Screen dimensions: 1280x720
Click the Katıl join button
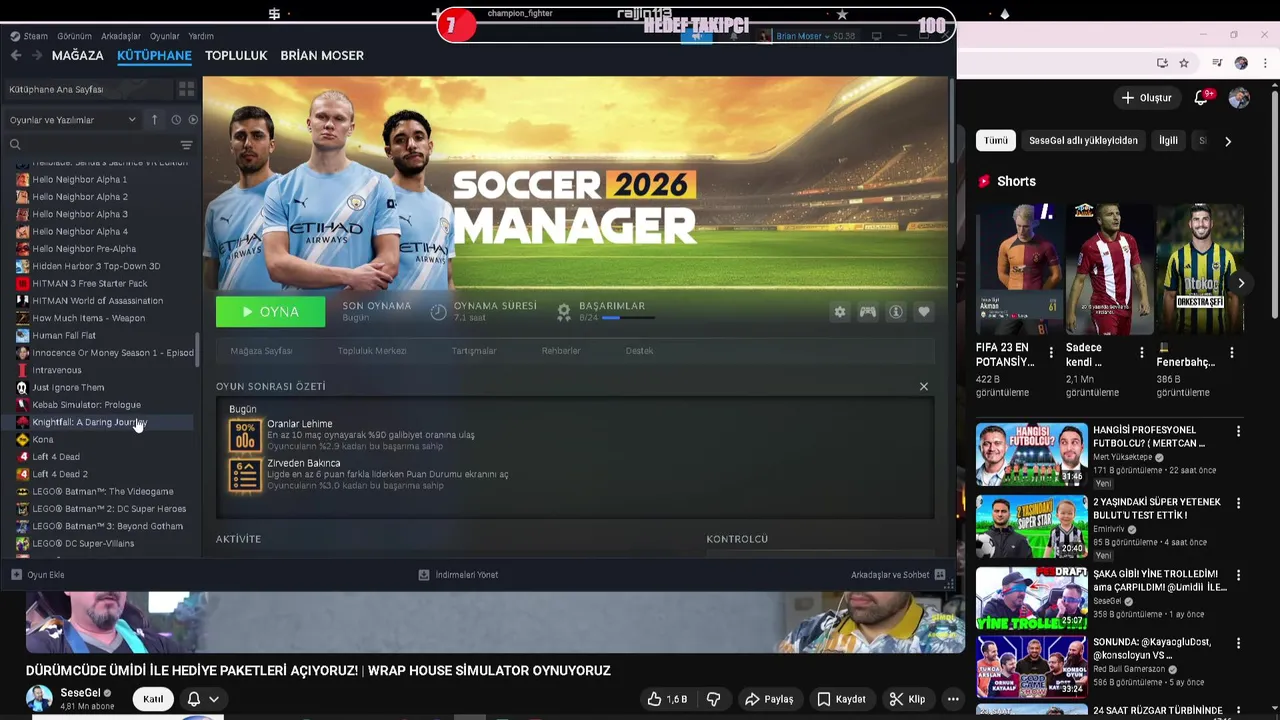tap(153, 699)
